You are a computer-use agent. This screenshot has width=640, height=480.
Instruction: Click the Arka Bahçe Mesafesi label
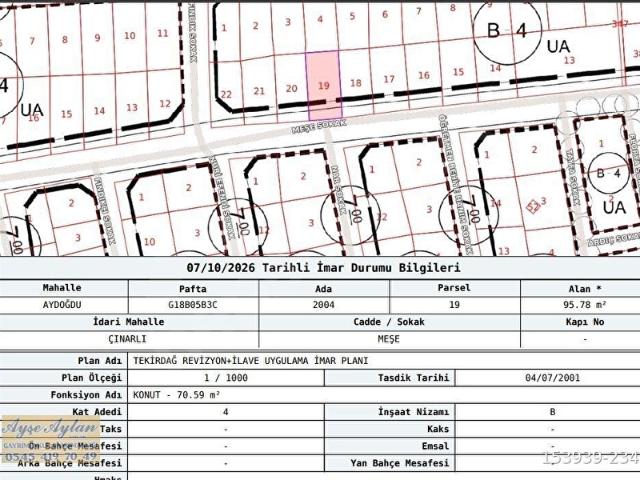tap(70, 463)
